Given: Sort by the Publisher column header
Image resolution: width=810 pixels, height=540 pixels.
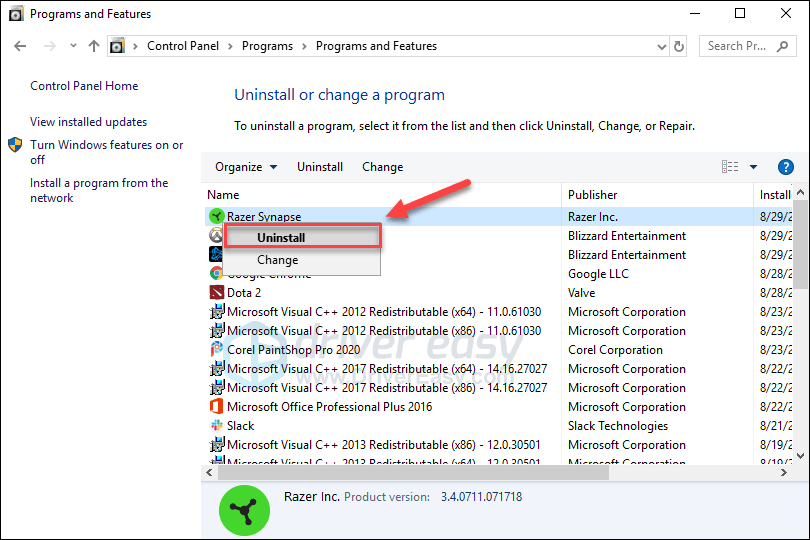Looking at the screenshot, I should pyautogui.click(x=593, y=195).
